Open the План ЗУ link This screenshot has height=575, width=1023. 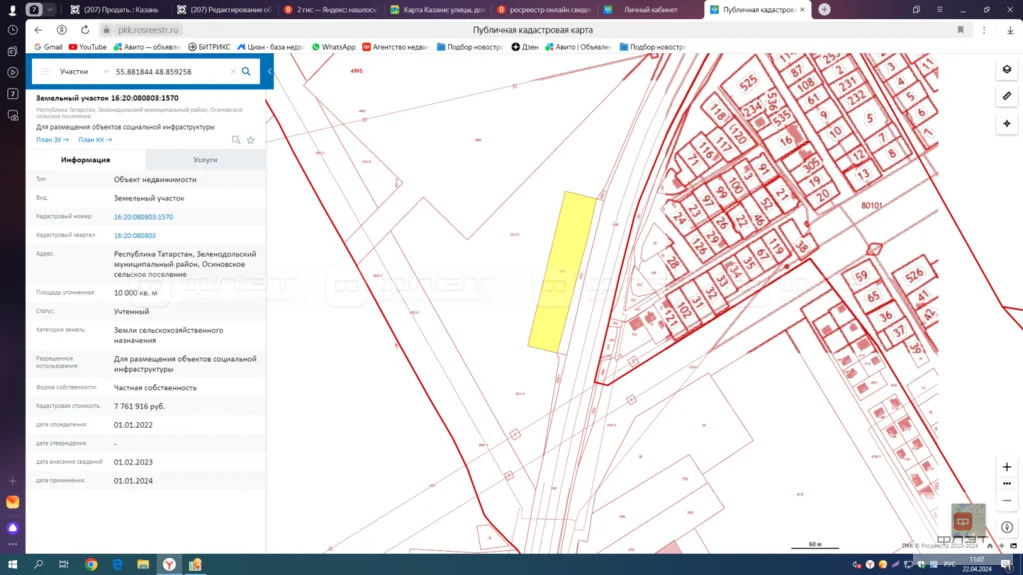click(x=52, y=140)
